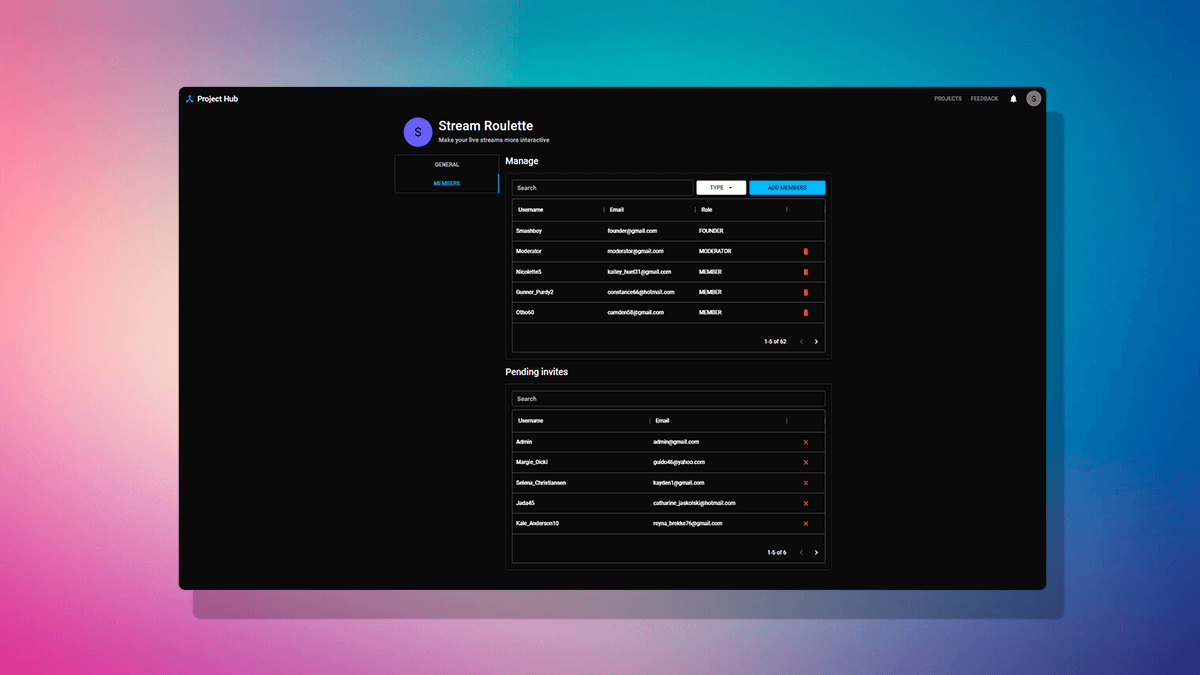The width and height of the screenshot is (1200, 675).
Task: Click the camden58@gmail.com email cell
Action: (x=636, y=313)
